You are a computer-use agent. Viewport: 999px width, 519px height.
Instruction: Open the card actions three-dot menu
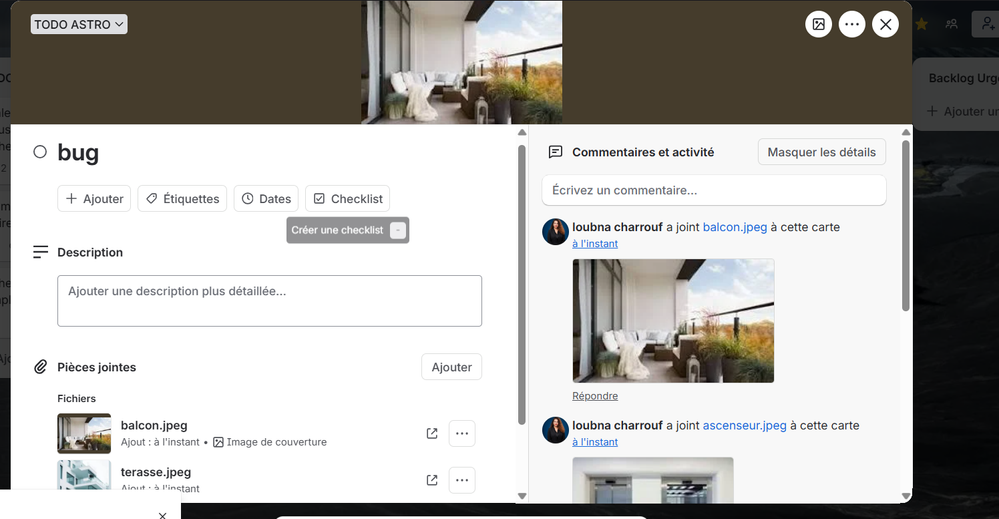click(x=852, y=24)
